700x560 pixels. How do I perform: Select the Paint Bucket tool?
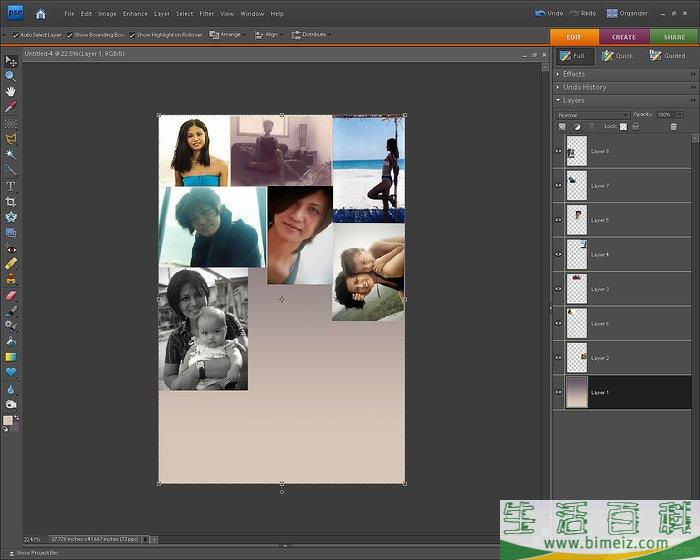point(11,342)
